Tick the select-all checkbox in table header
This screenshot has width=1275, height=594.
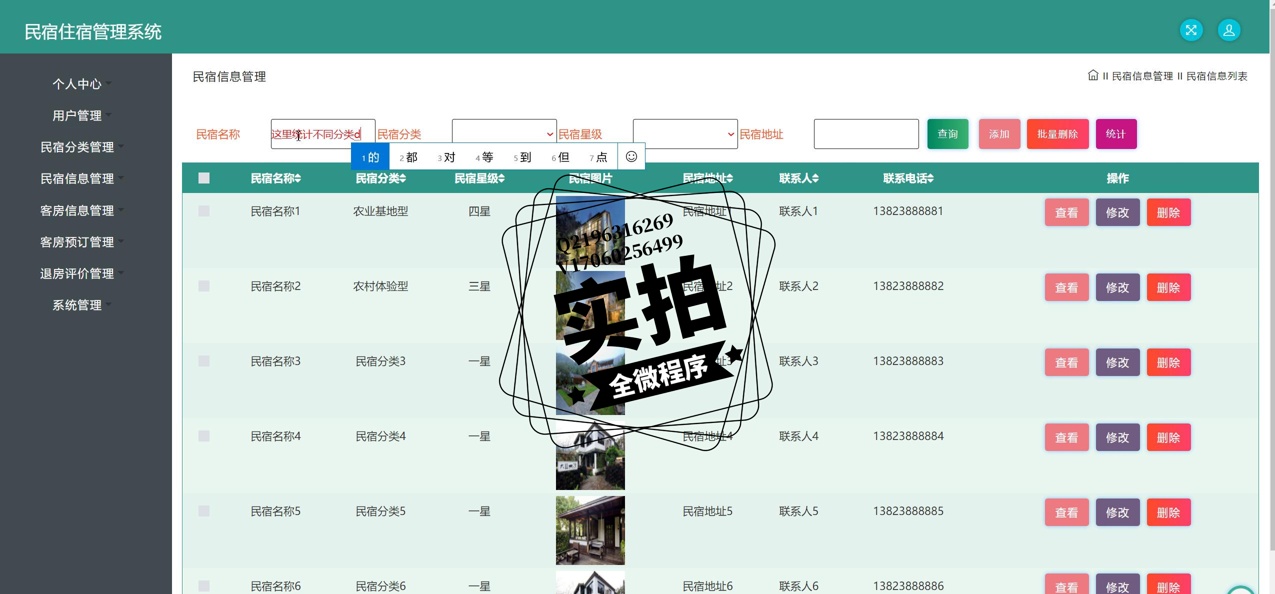204,178
